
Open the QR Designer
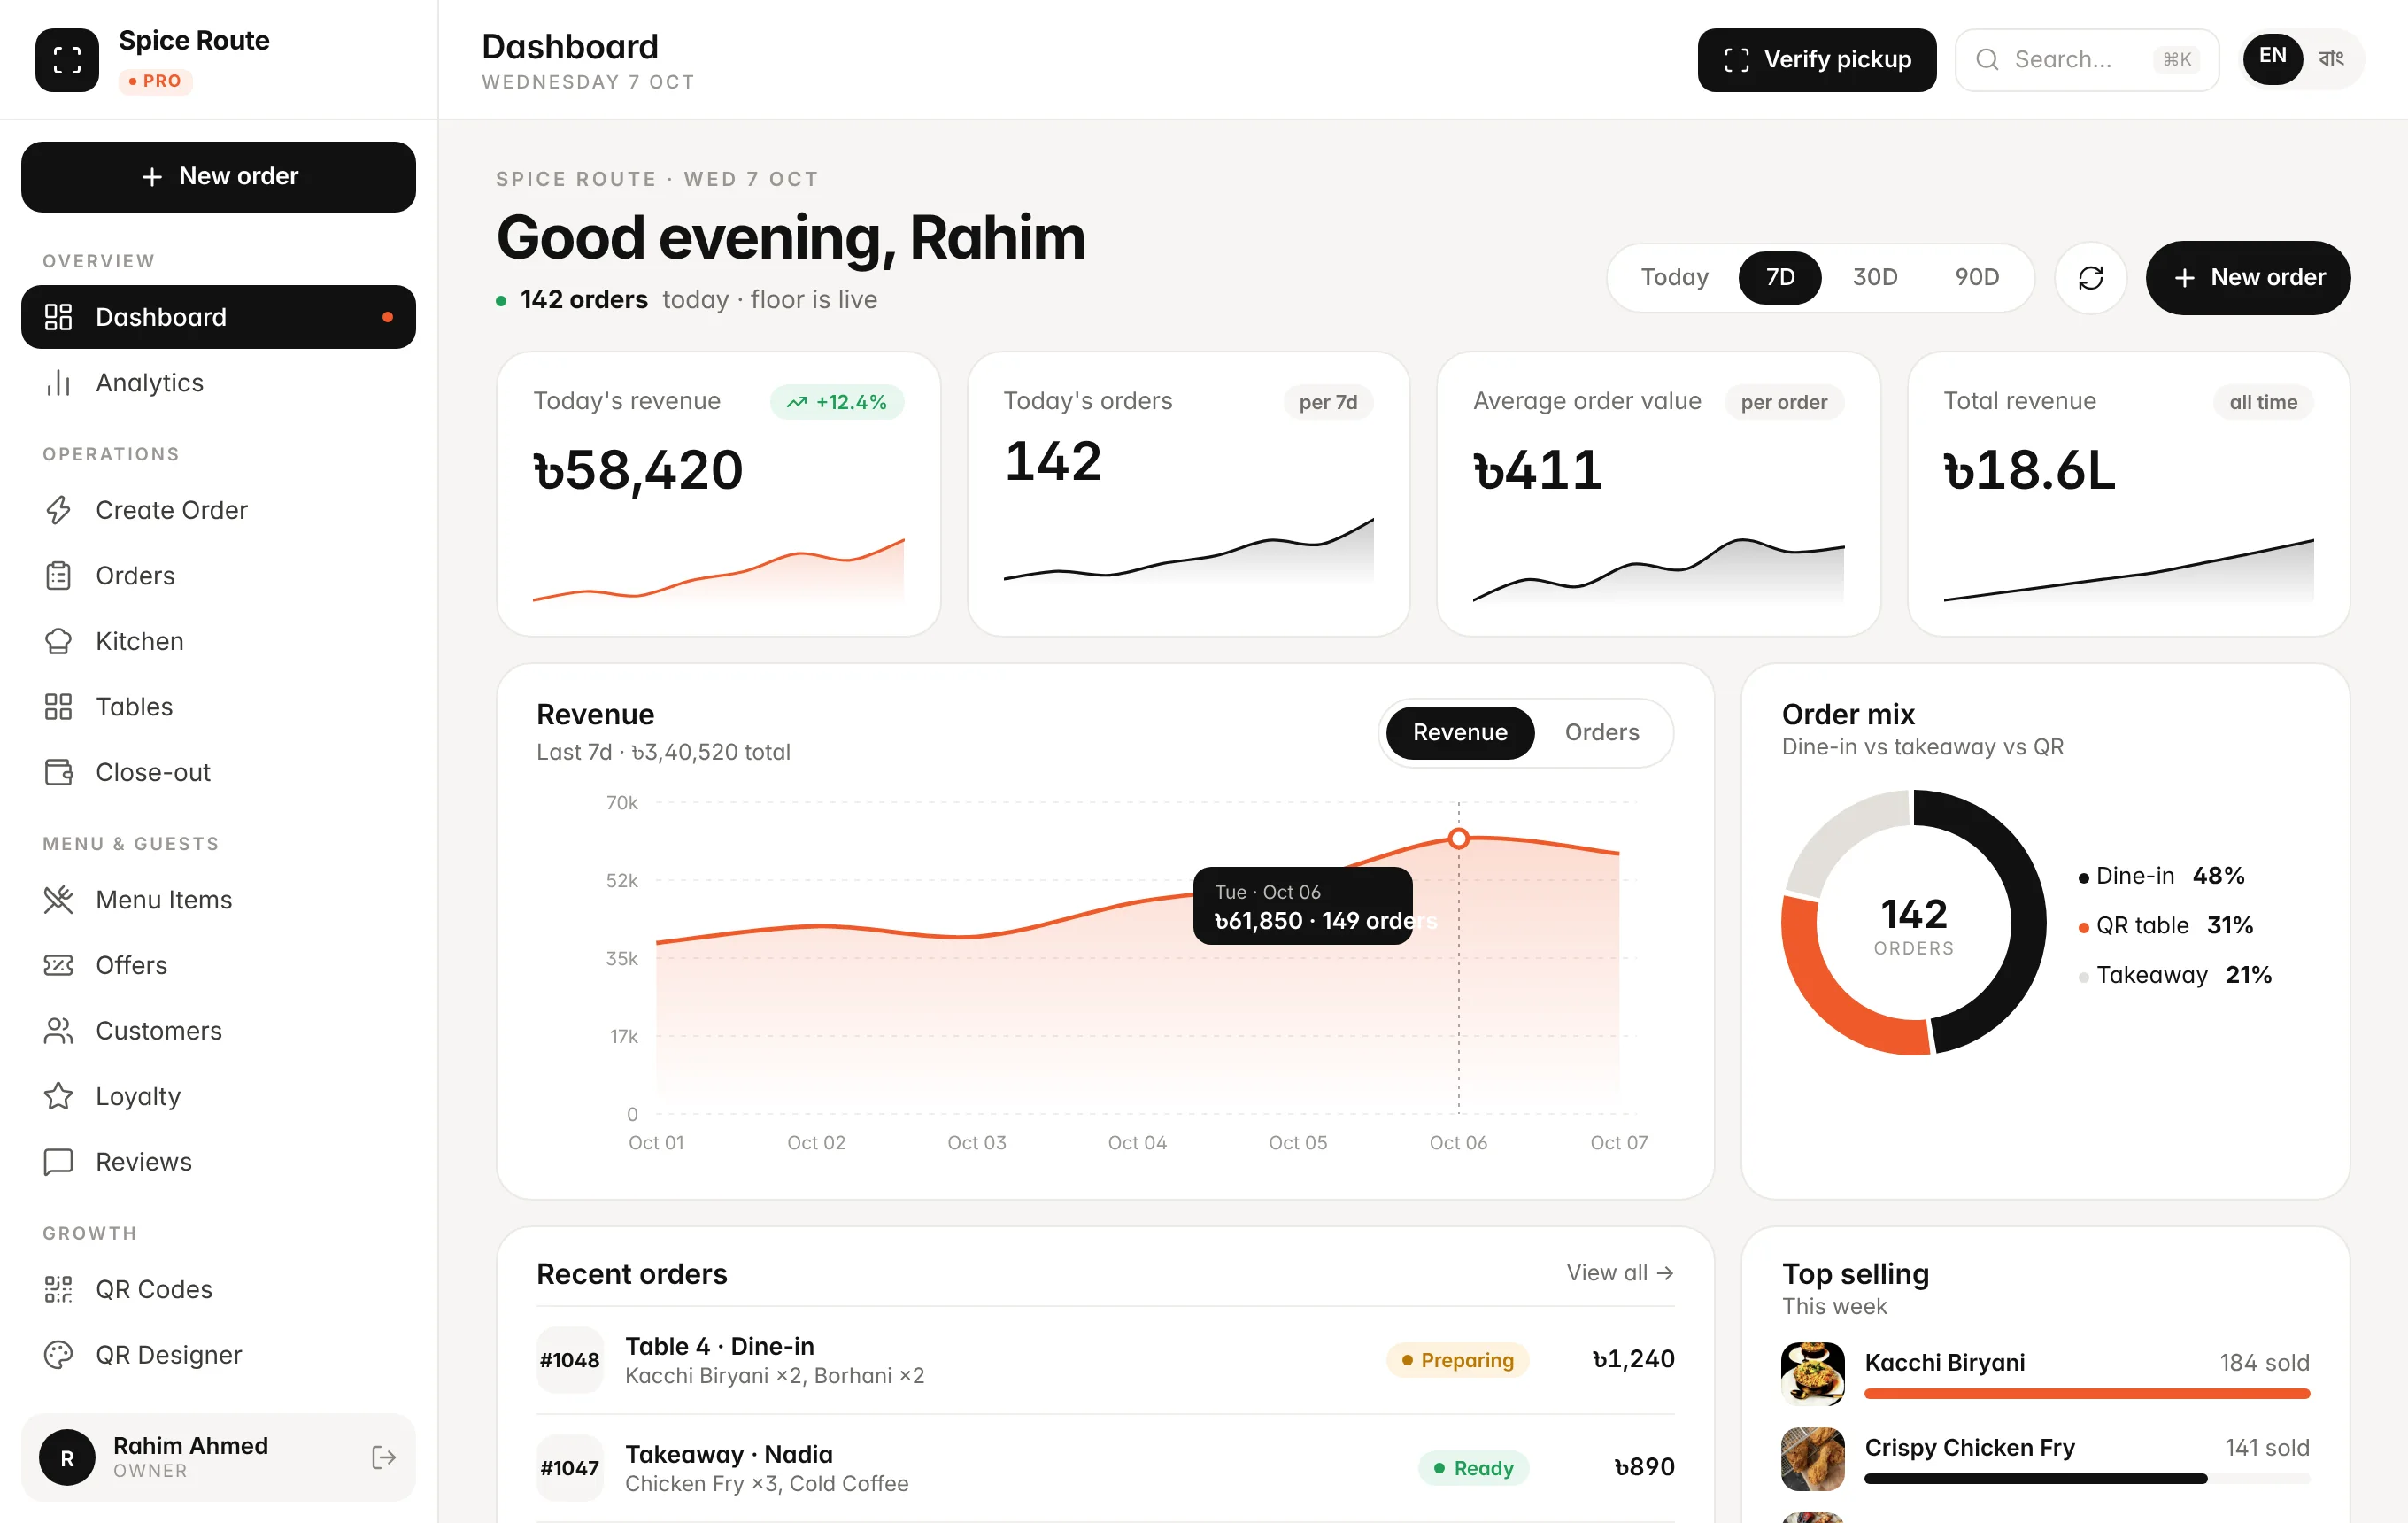pos(218,1355)
